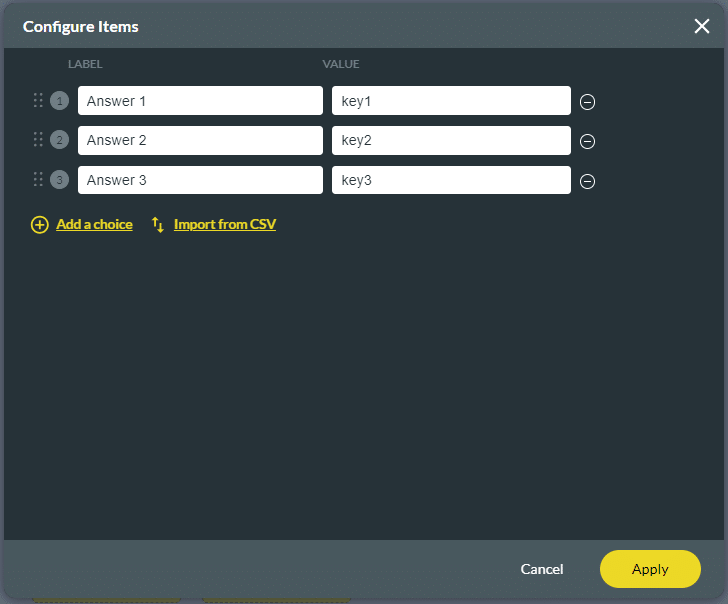Click the drag handle for Answer 2

(38, 140)
